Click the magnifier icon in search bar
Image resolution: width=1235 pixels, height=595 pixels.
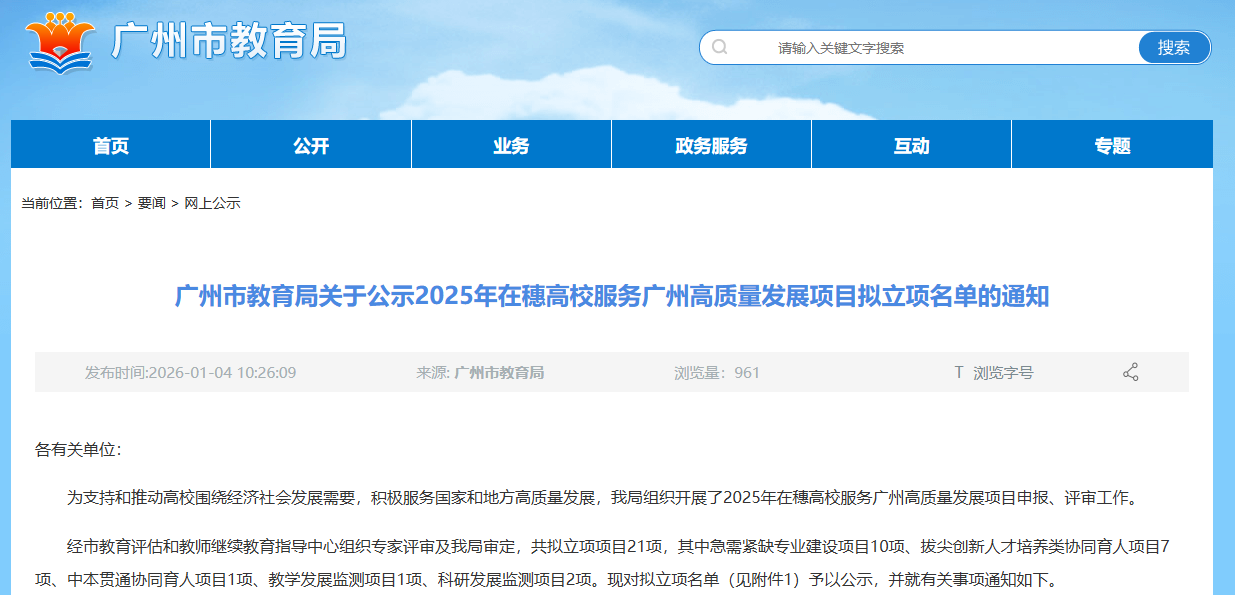point(719,47)
